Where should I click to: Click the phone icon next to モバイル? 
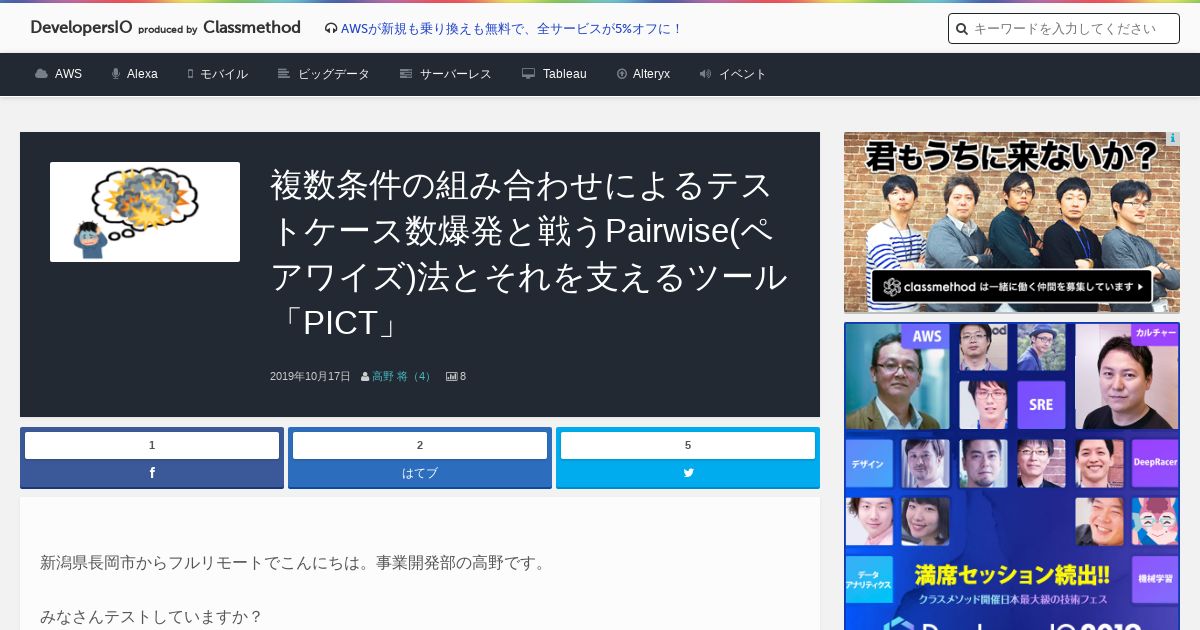click(190, 74)
